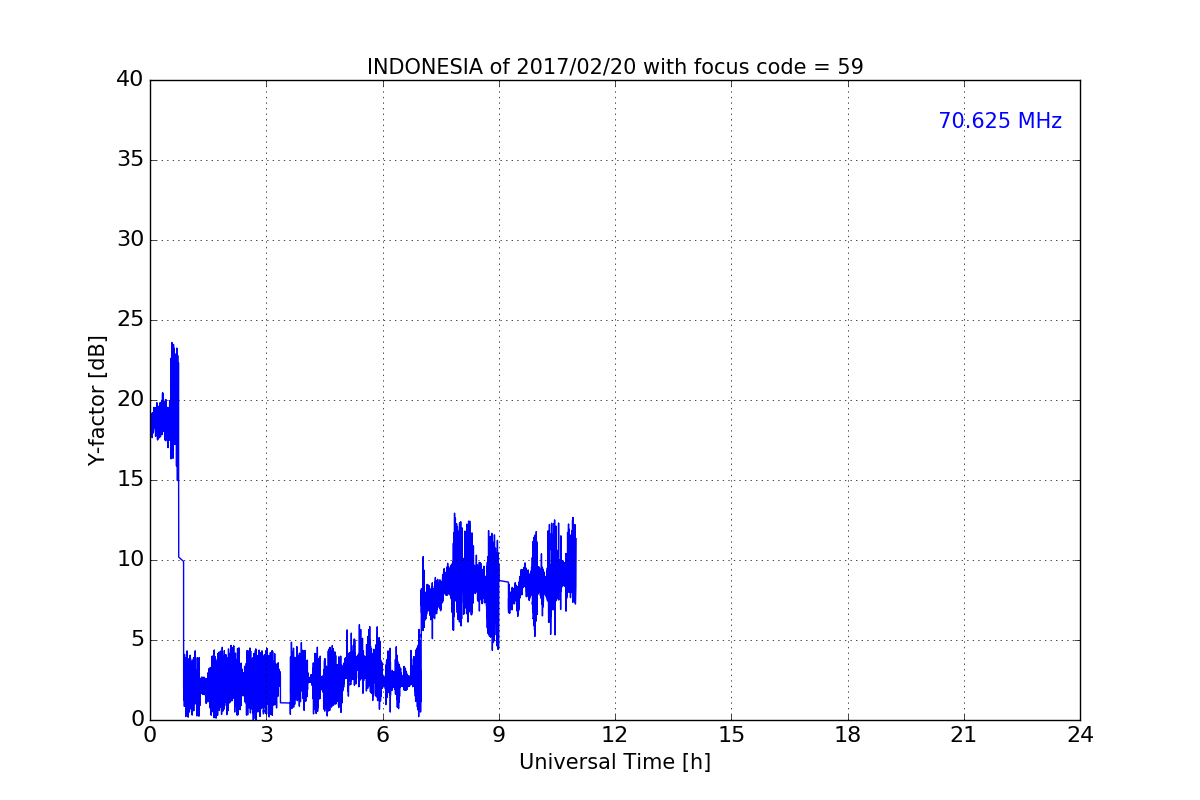
Task: Click the x-axis tick label 24
Action: (1080, 735)
